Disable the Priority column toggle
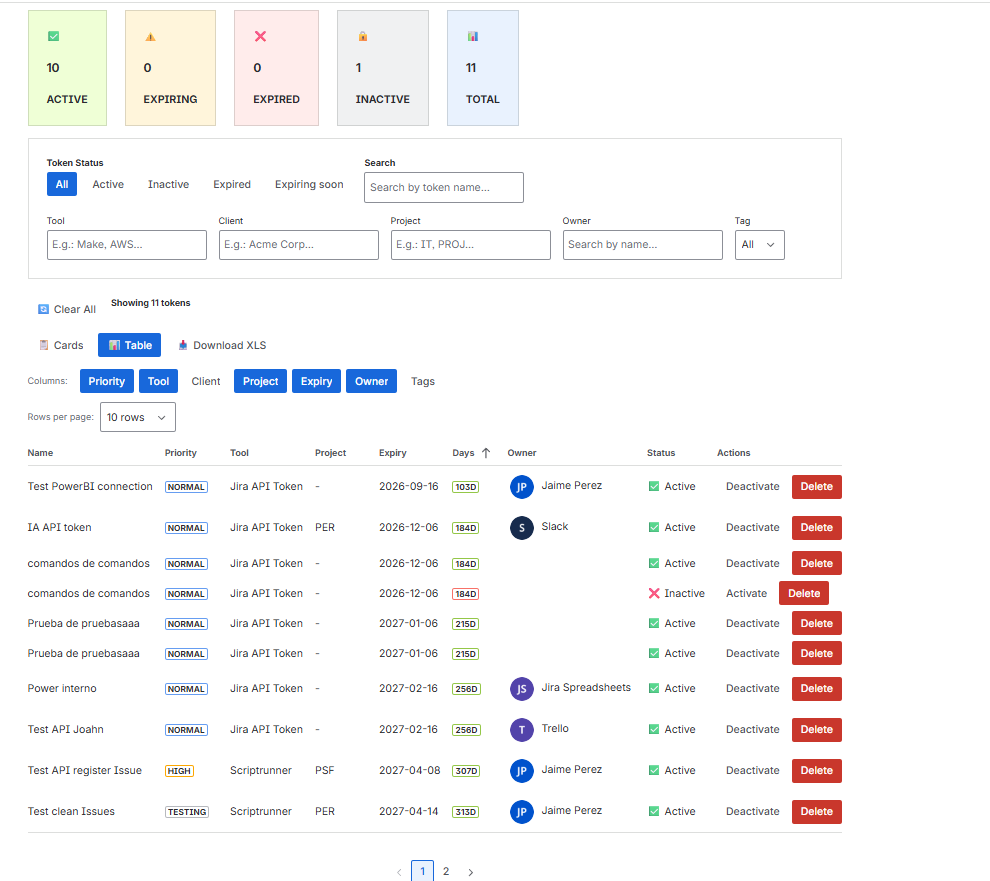This screenshot has height=881, width=990. pyautogui.click(x=107, y=381)
